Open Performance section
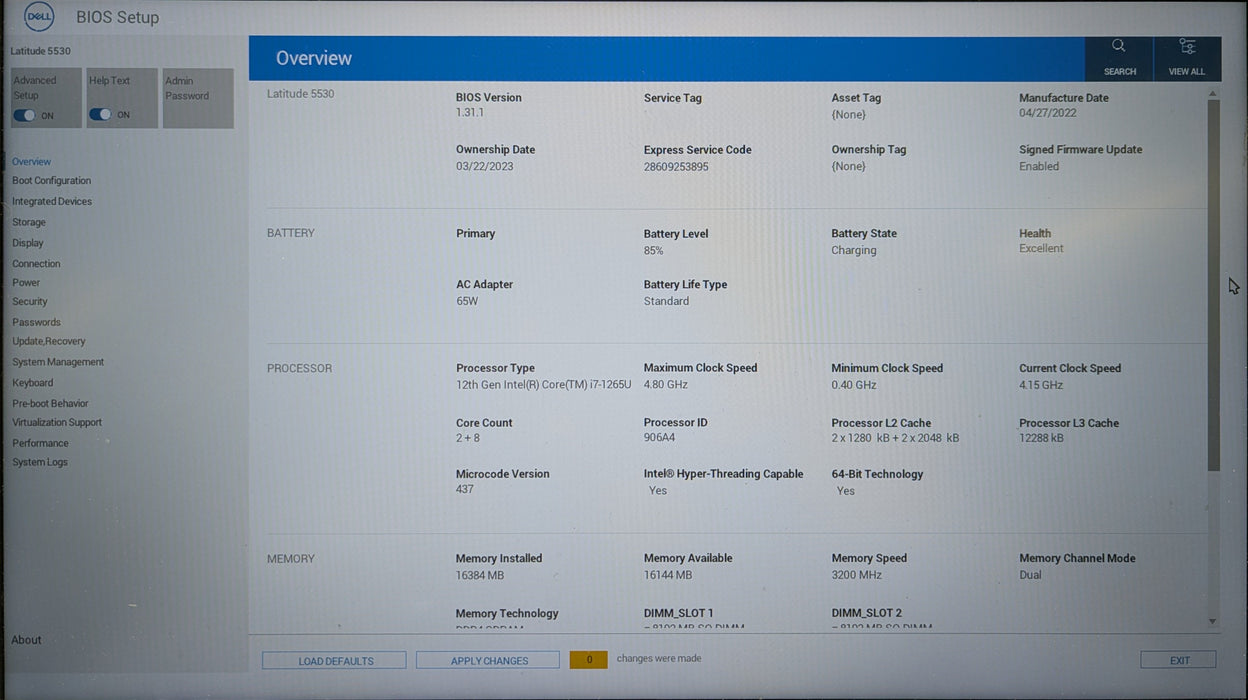1248x700 pixels. [x=41, y=444]
